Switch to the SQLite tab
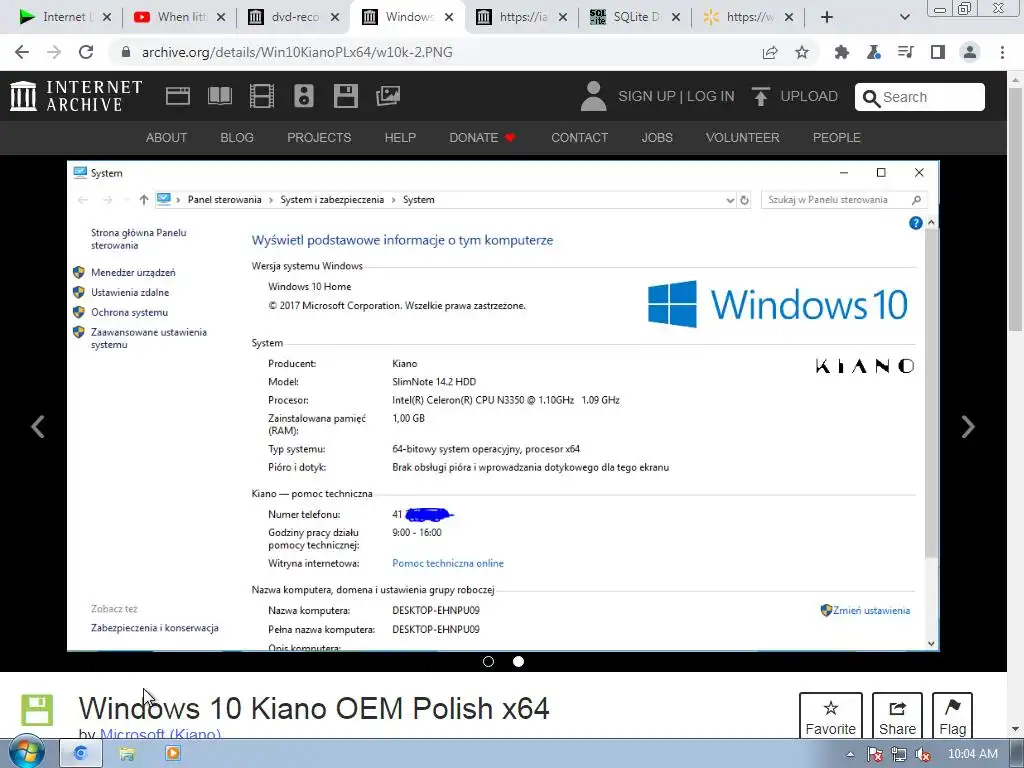The width and height of the screenshot is (1024, 768). point(635,17)
